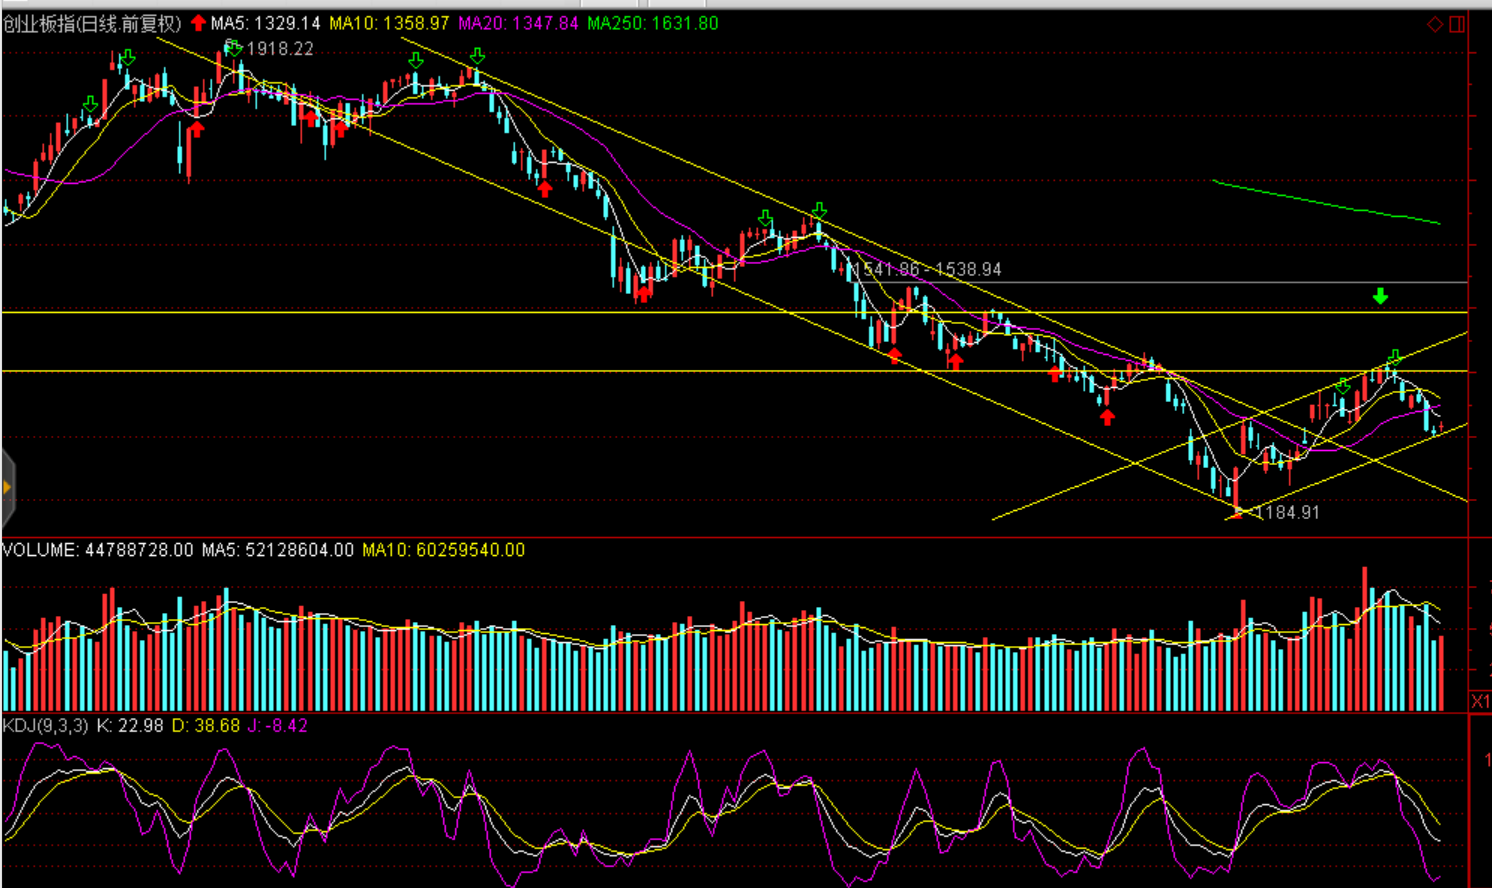Click the split-panel layout icon at top right

pos(1457,24)
